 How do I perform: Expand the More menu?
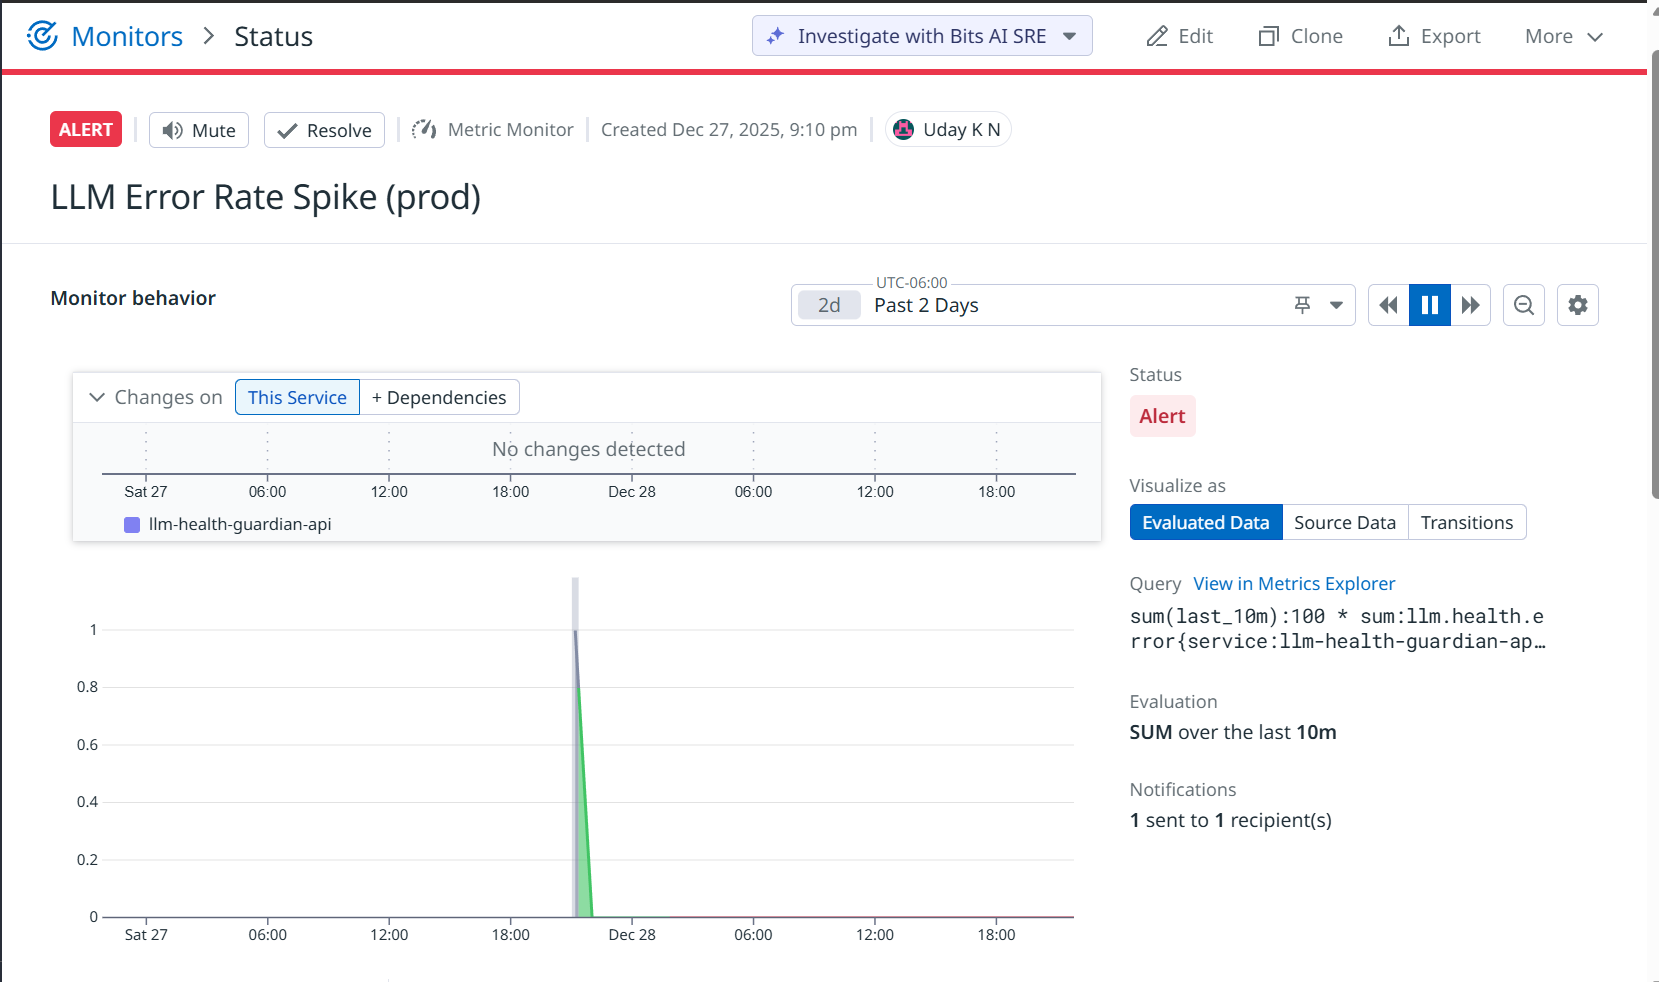pos(1564,36)
